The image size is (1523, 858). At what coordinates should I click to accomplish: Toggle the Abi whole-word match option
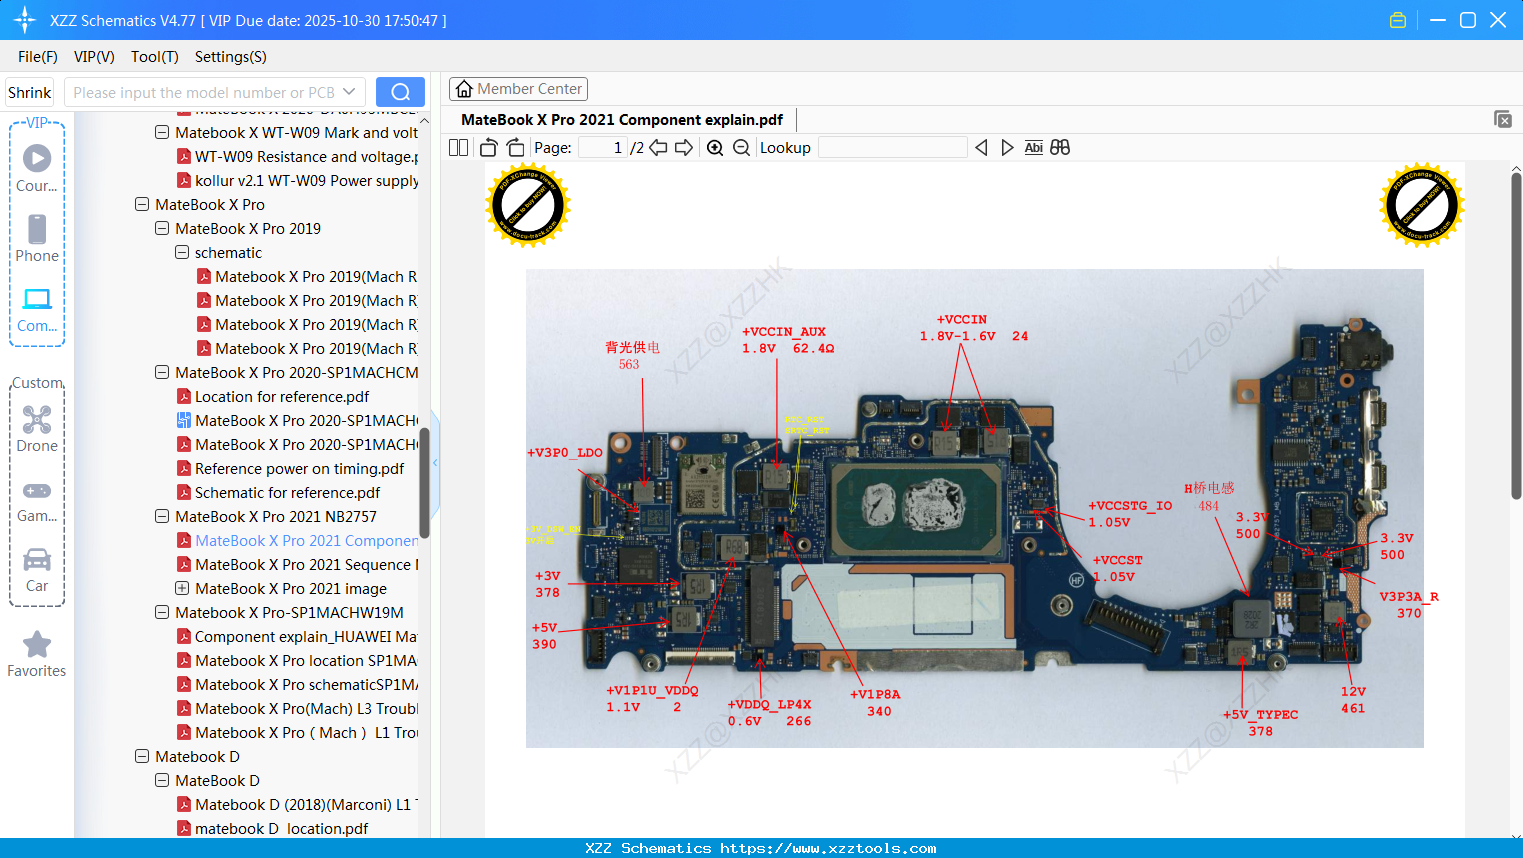[1034, 148]
